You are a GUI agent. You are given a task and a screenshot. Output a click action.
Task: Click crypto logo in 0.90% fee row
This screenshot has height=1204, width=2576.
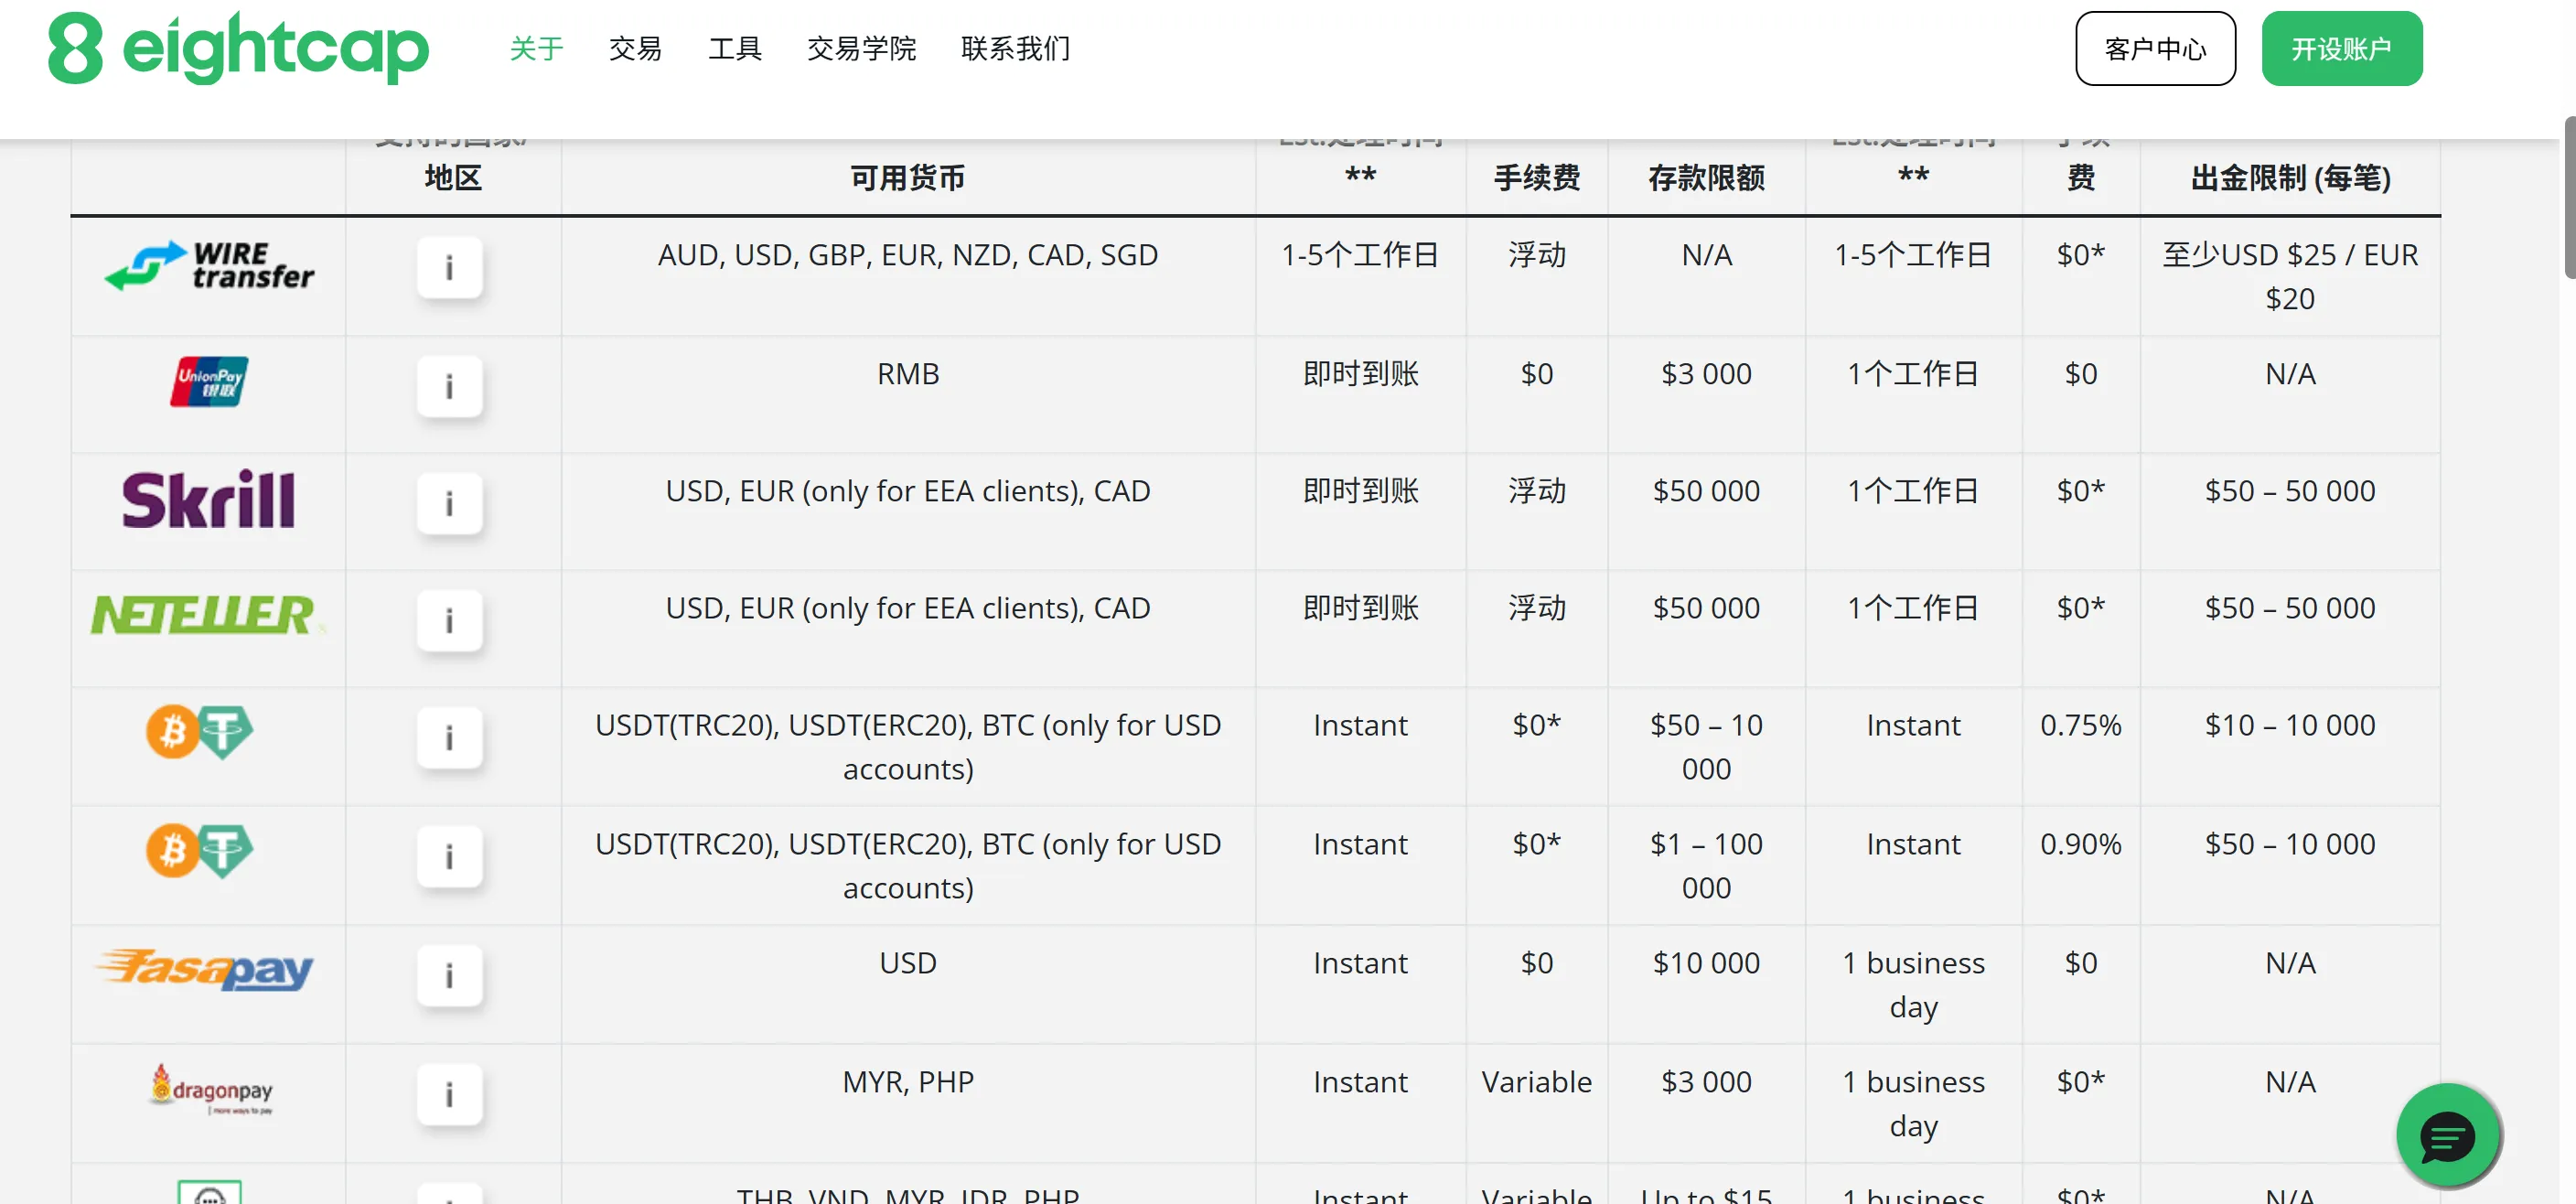[199, 851]
